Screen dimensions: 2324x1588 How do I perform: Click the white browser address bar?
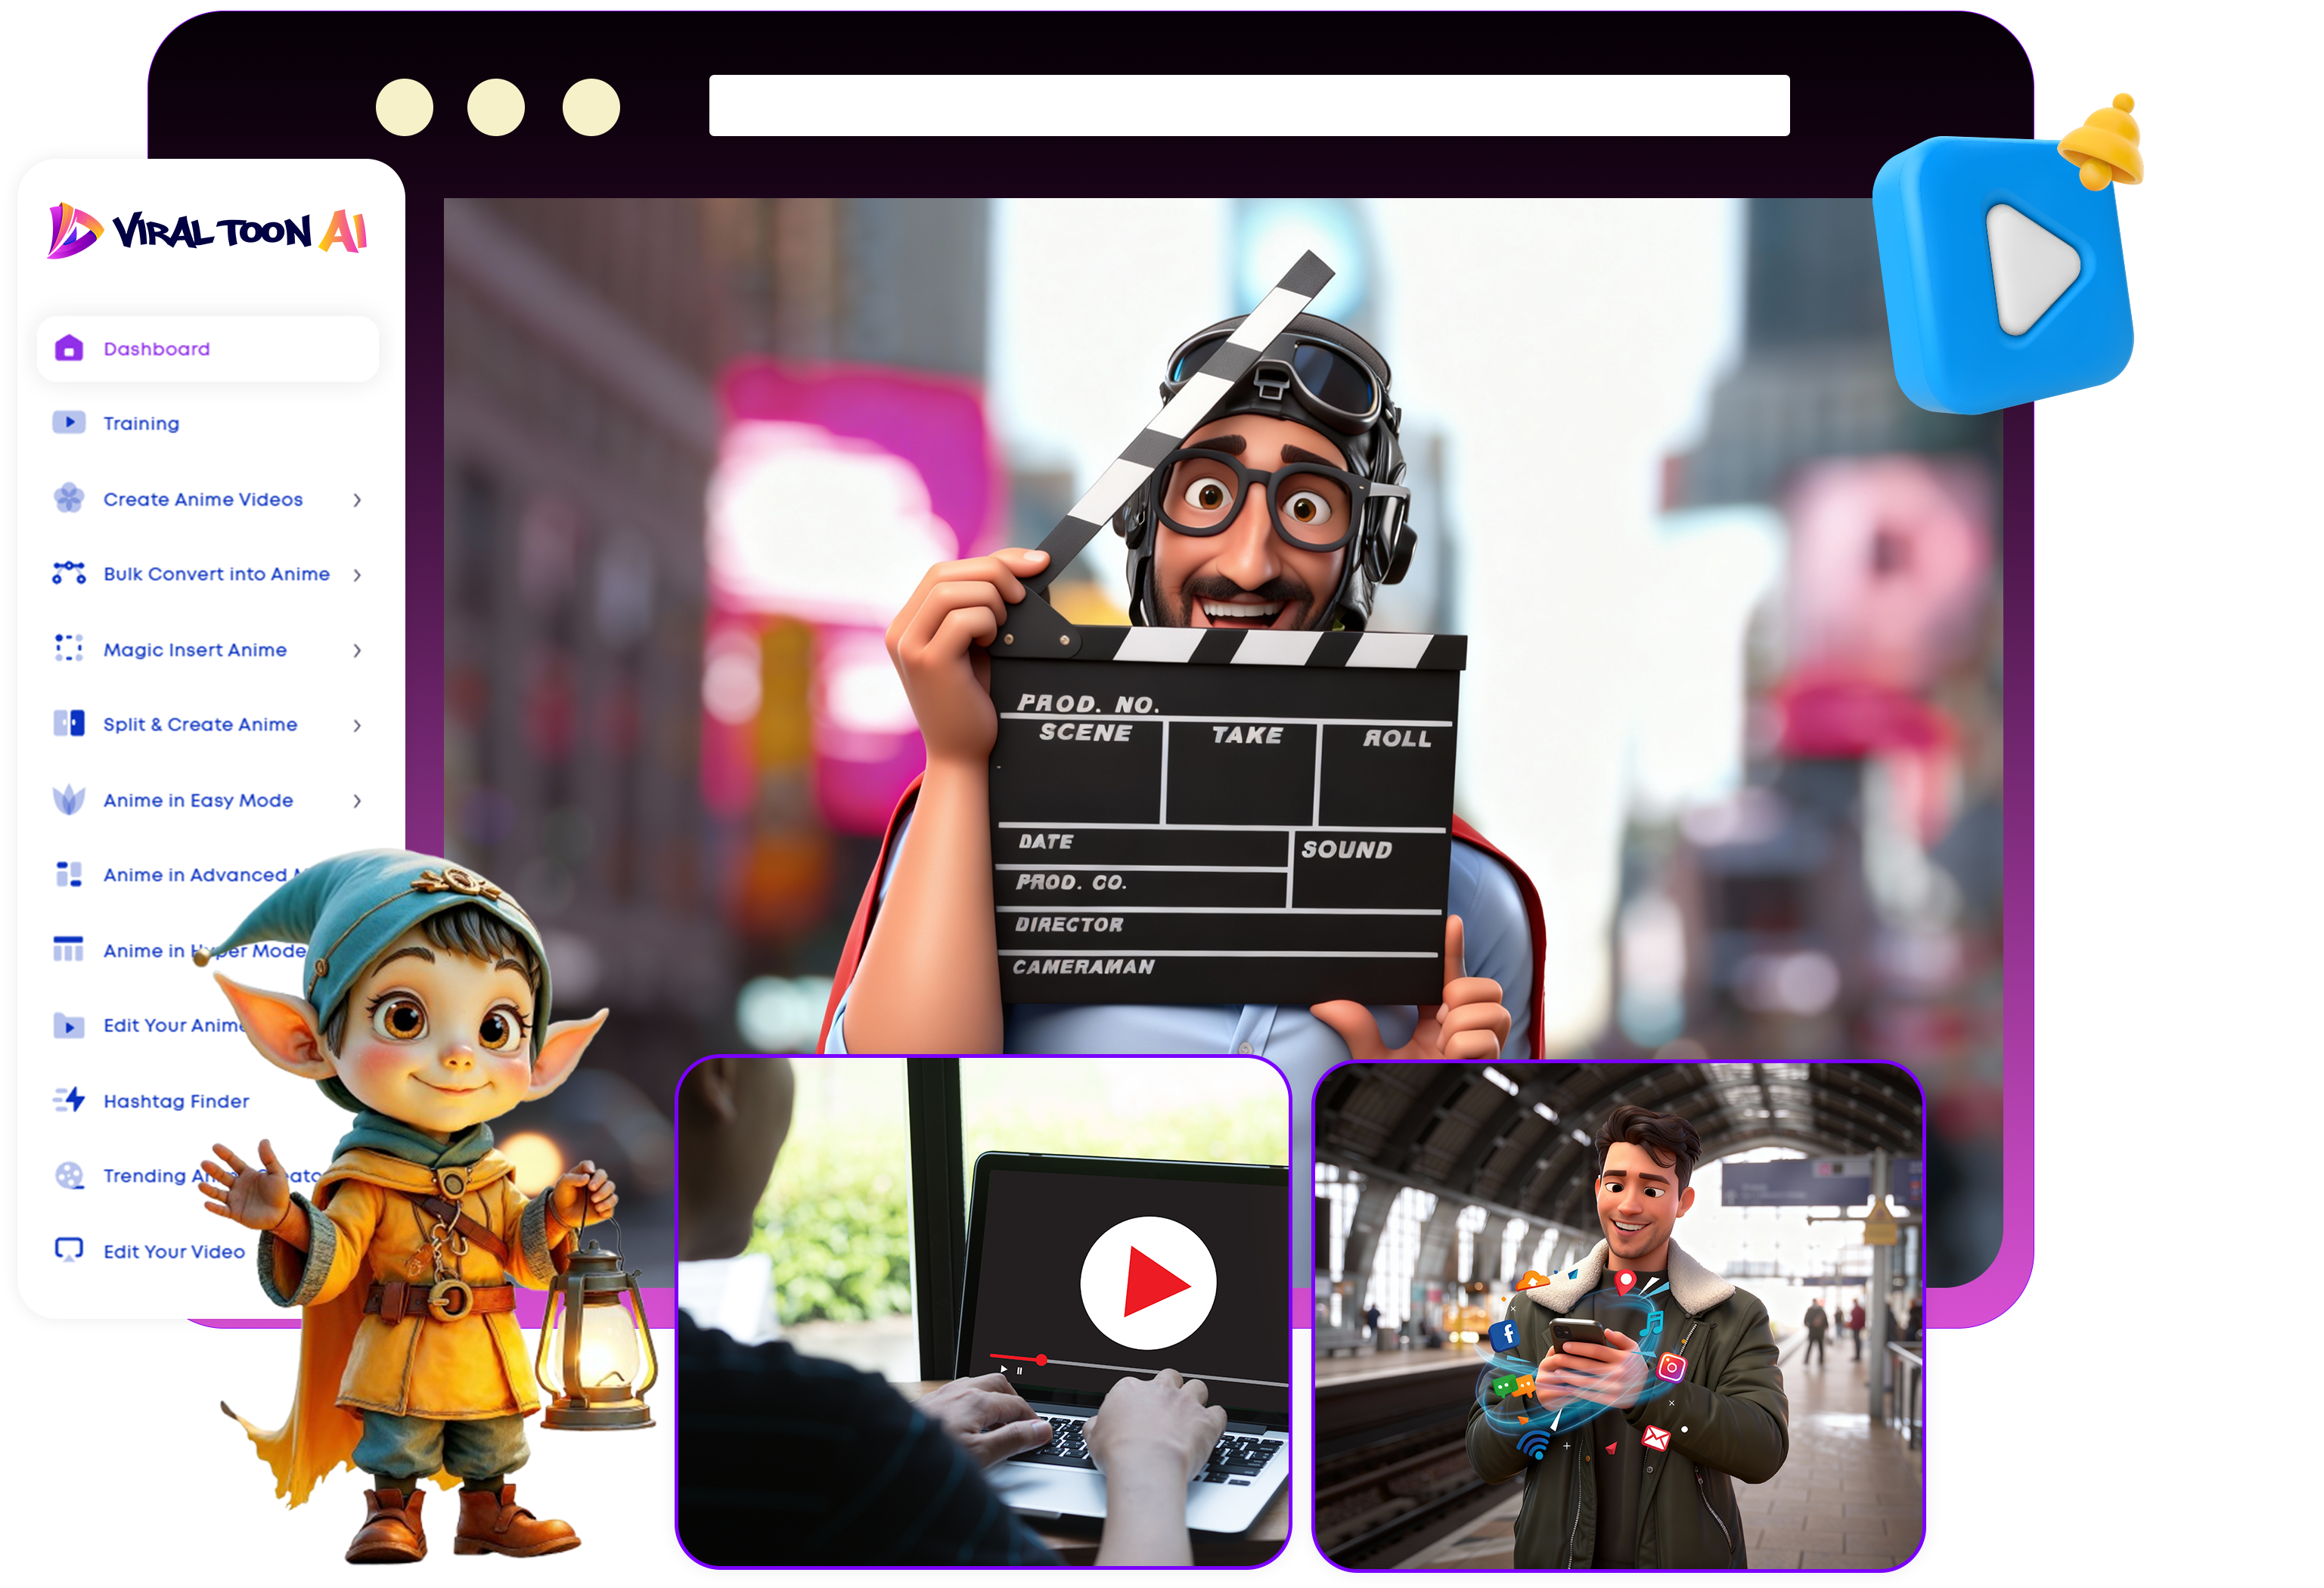pos(1248,105)
